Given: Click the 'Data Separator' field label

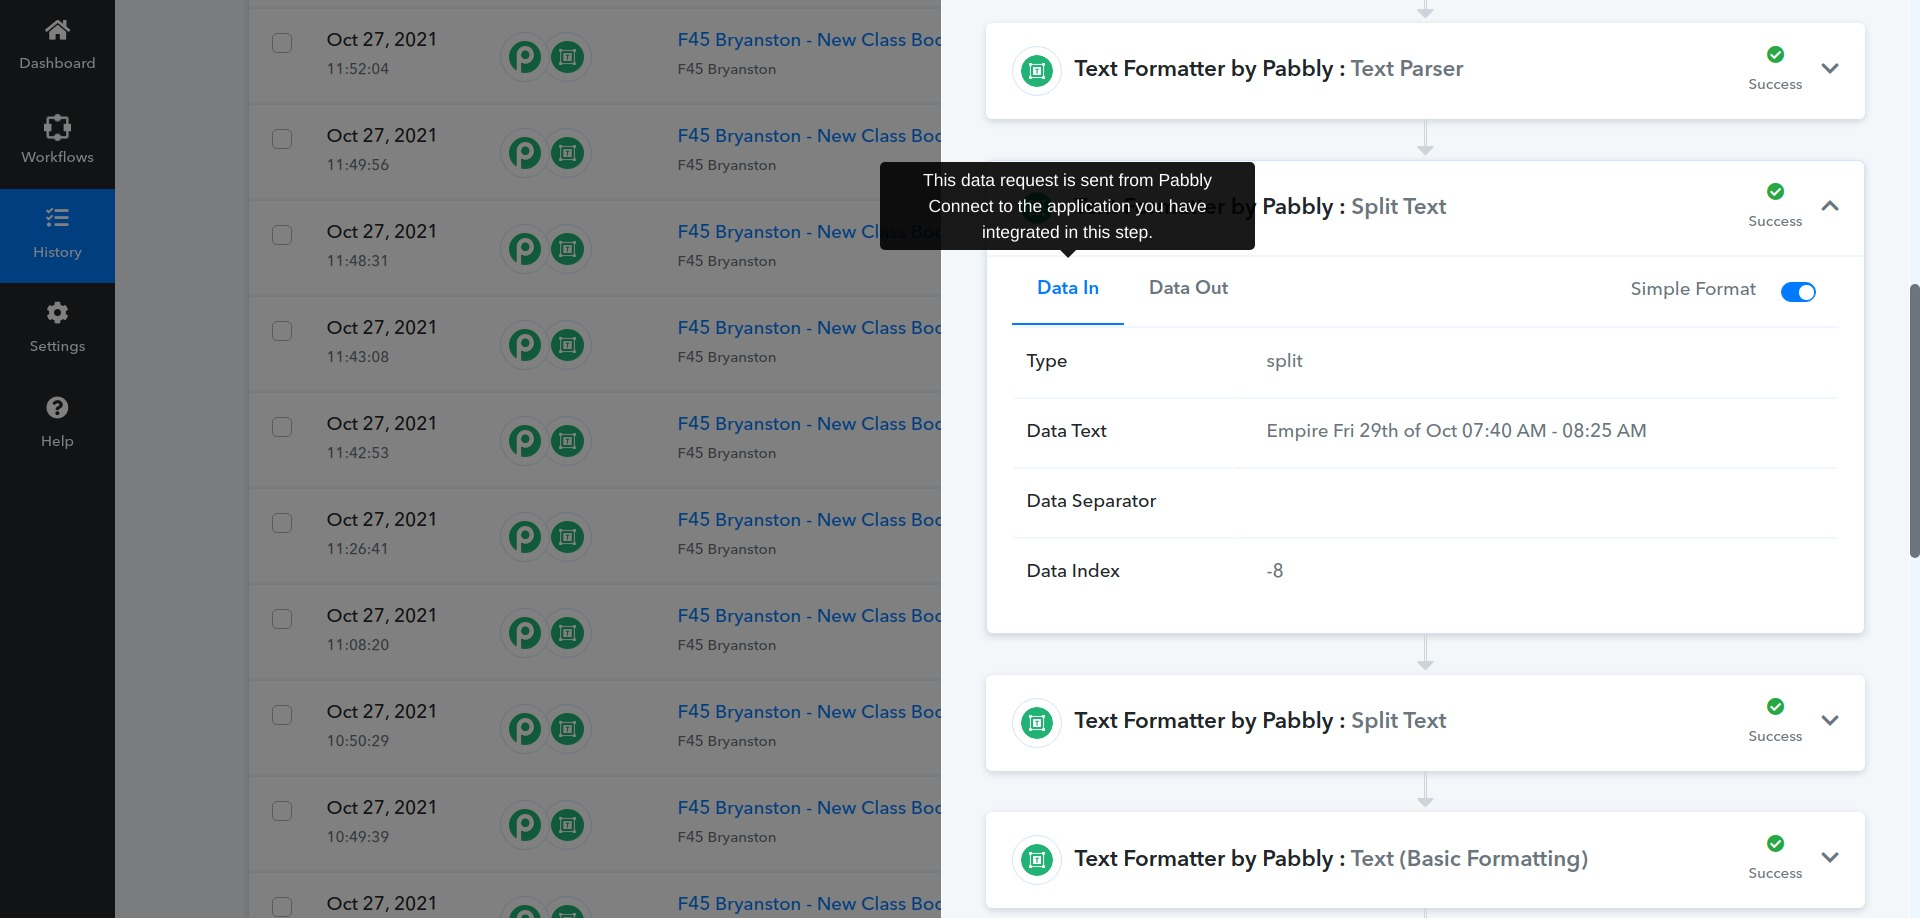Looking at the screenshot, I should (x=1091, y=501).
